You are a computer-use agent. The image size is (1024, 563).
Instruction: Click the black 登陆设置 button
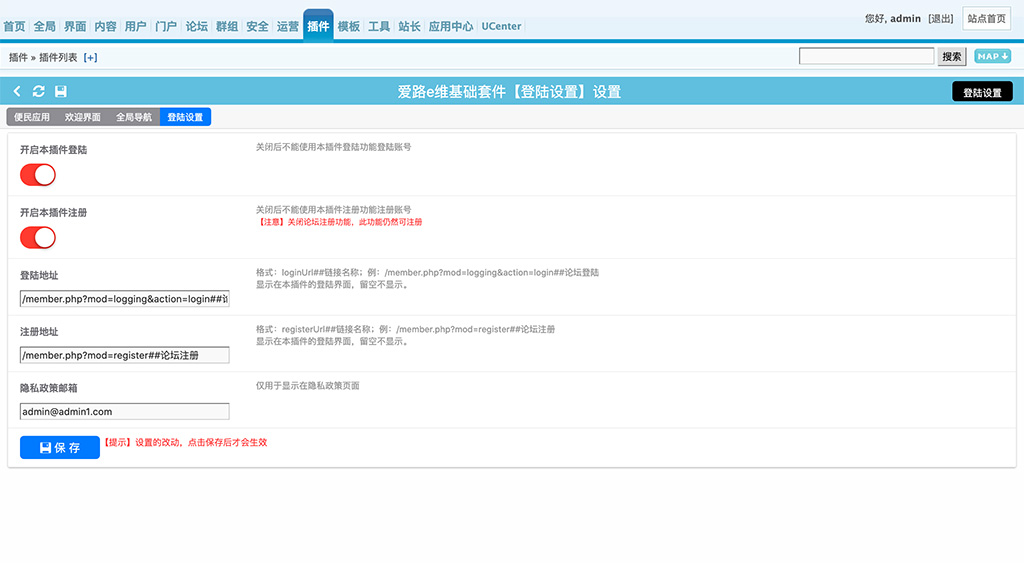(982, 92)
